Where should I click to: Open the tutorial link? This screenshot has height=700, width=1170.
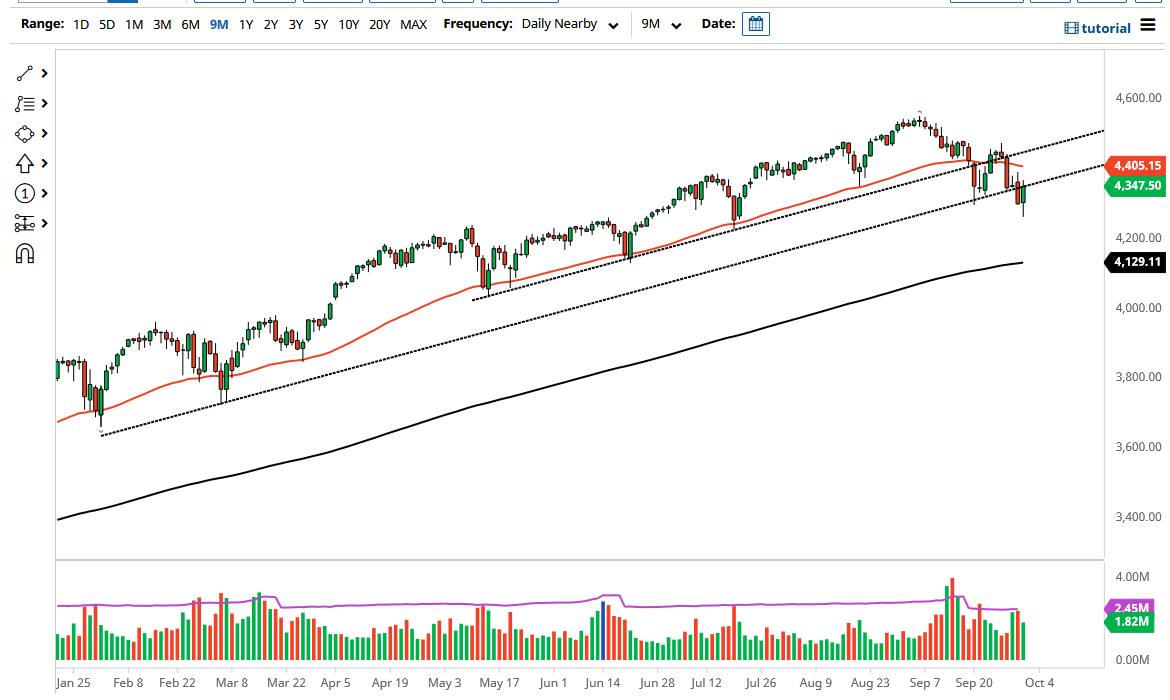pyautogui.click(x=1097, y=27)
